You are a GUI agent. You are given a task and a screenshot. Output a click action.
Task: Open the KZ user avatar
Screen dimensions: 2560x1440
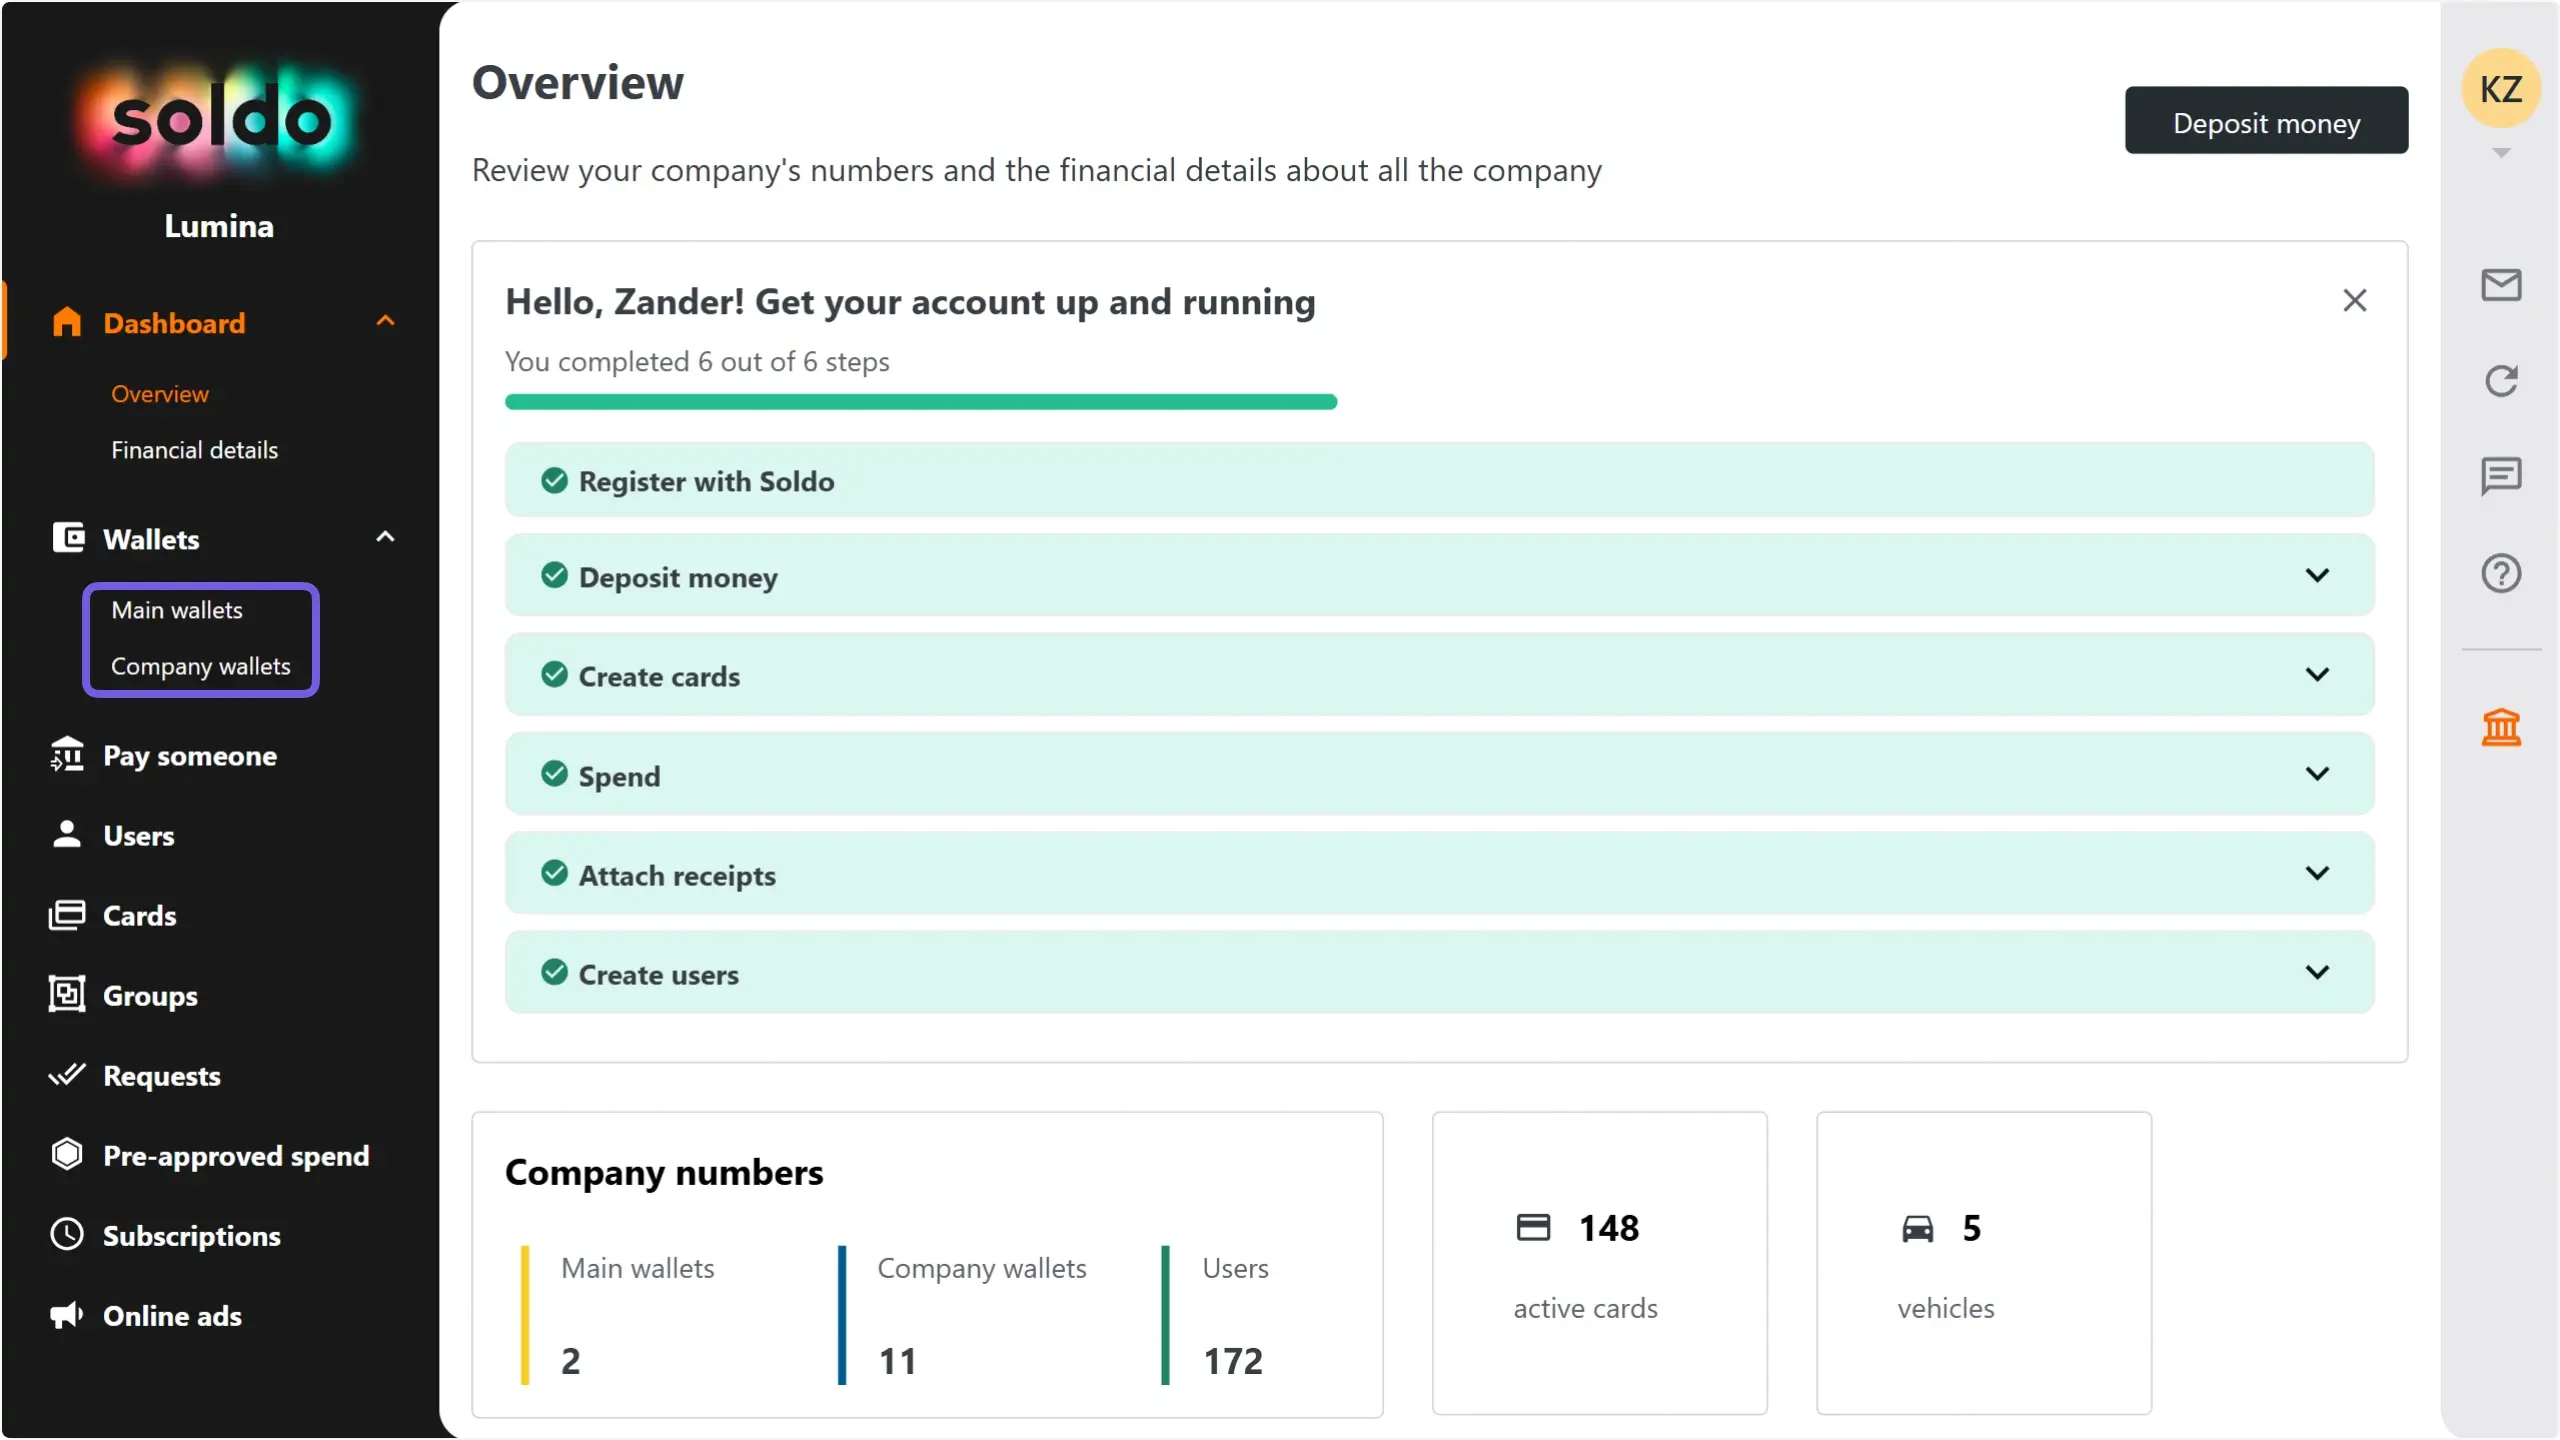[x=2500, y=89]
